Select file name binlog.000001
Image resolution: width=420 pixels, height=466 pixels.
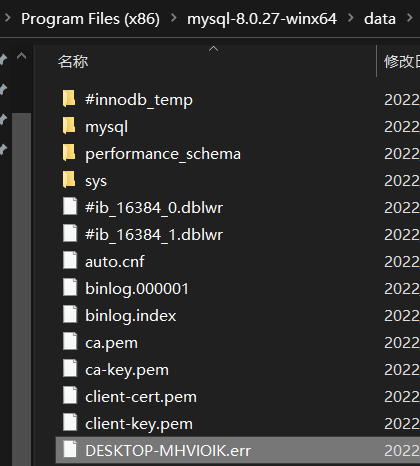137,289
